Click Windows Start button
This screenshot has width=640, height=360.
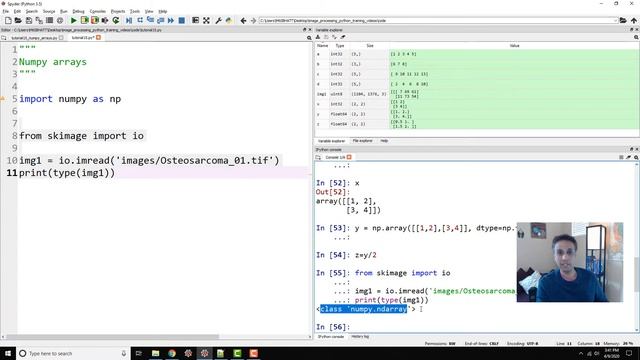[8, 353]
